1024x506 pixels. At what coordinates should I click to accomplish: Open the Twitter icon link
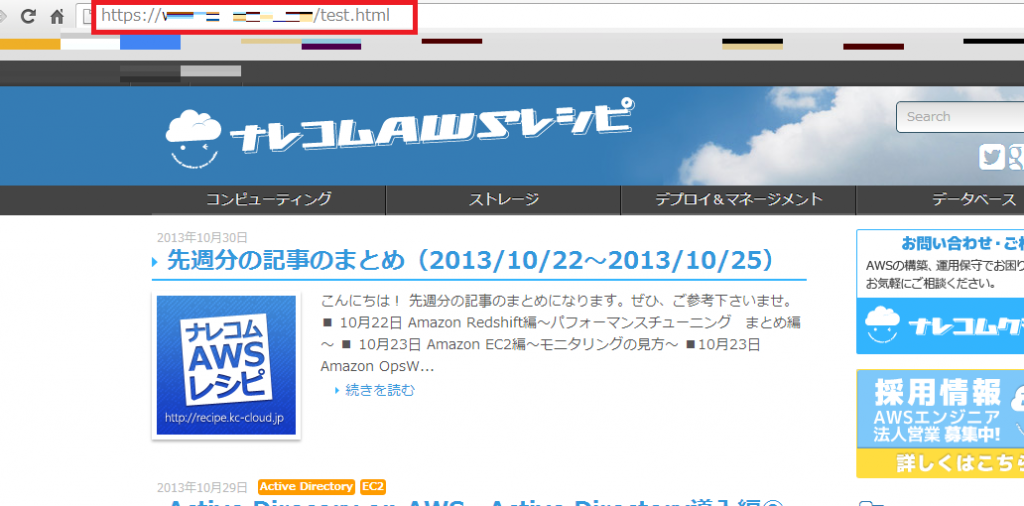[x=991, y=158]
